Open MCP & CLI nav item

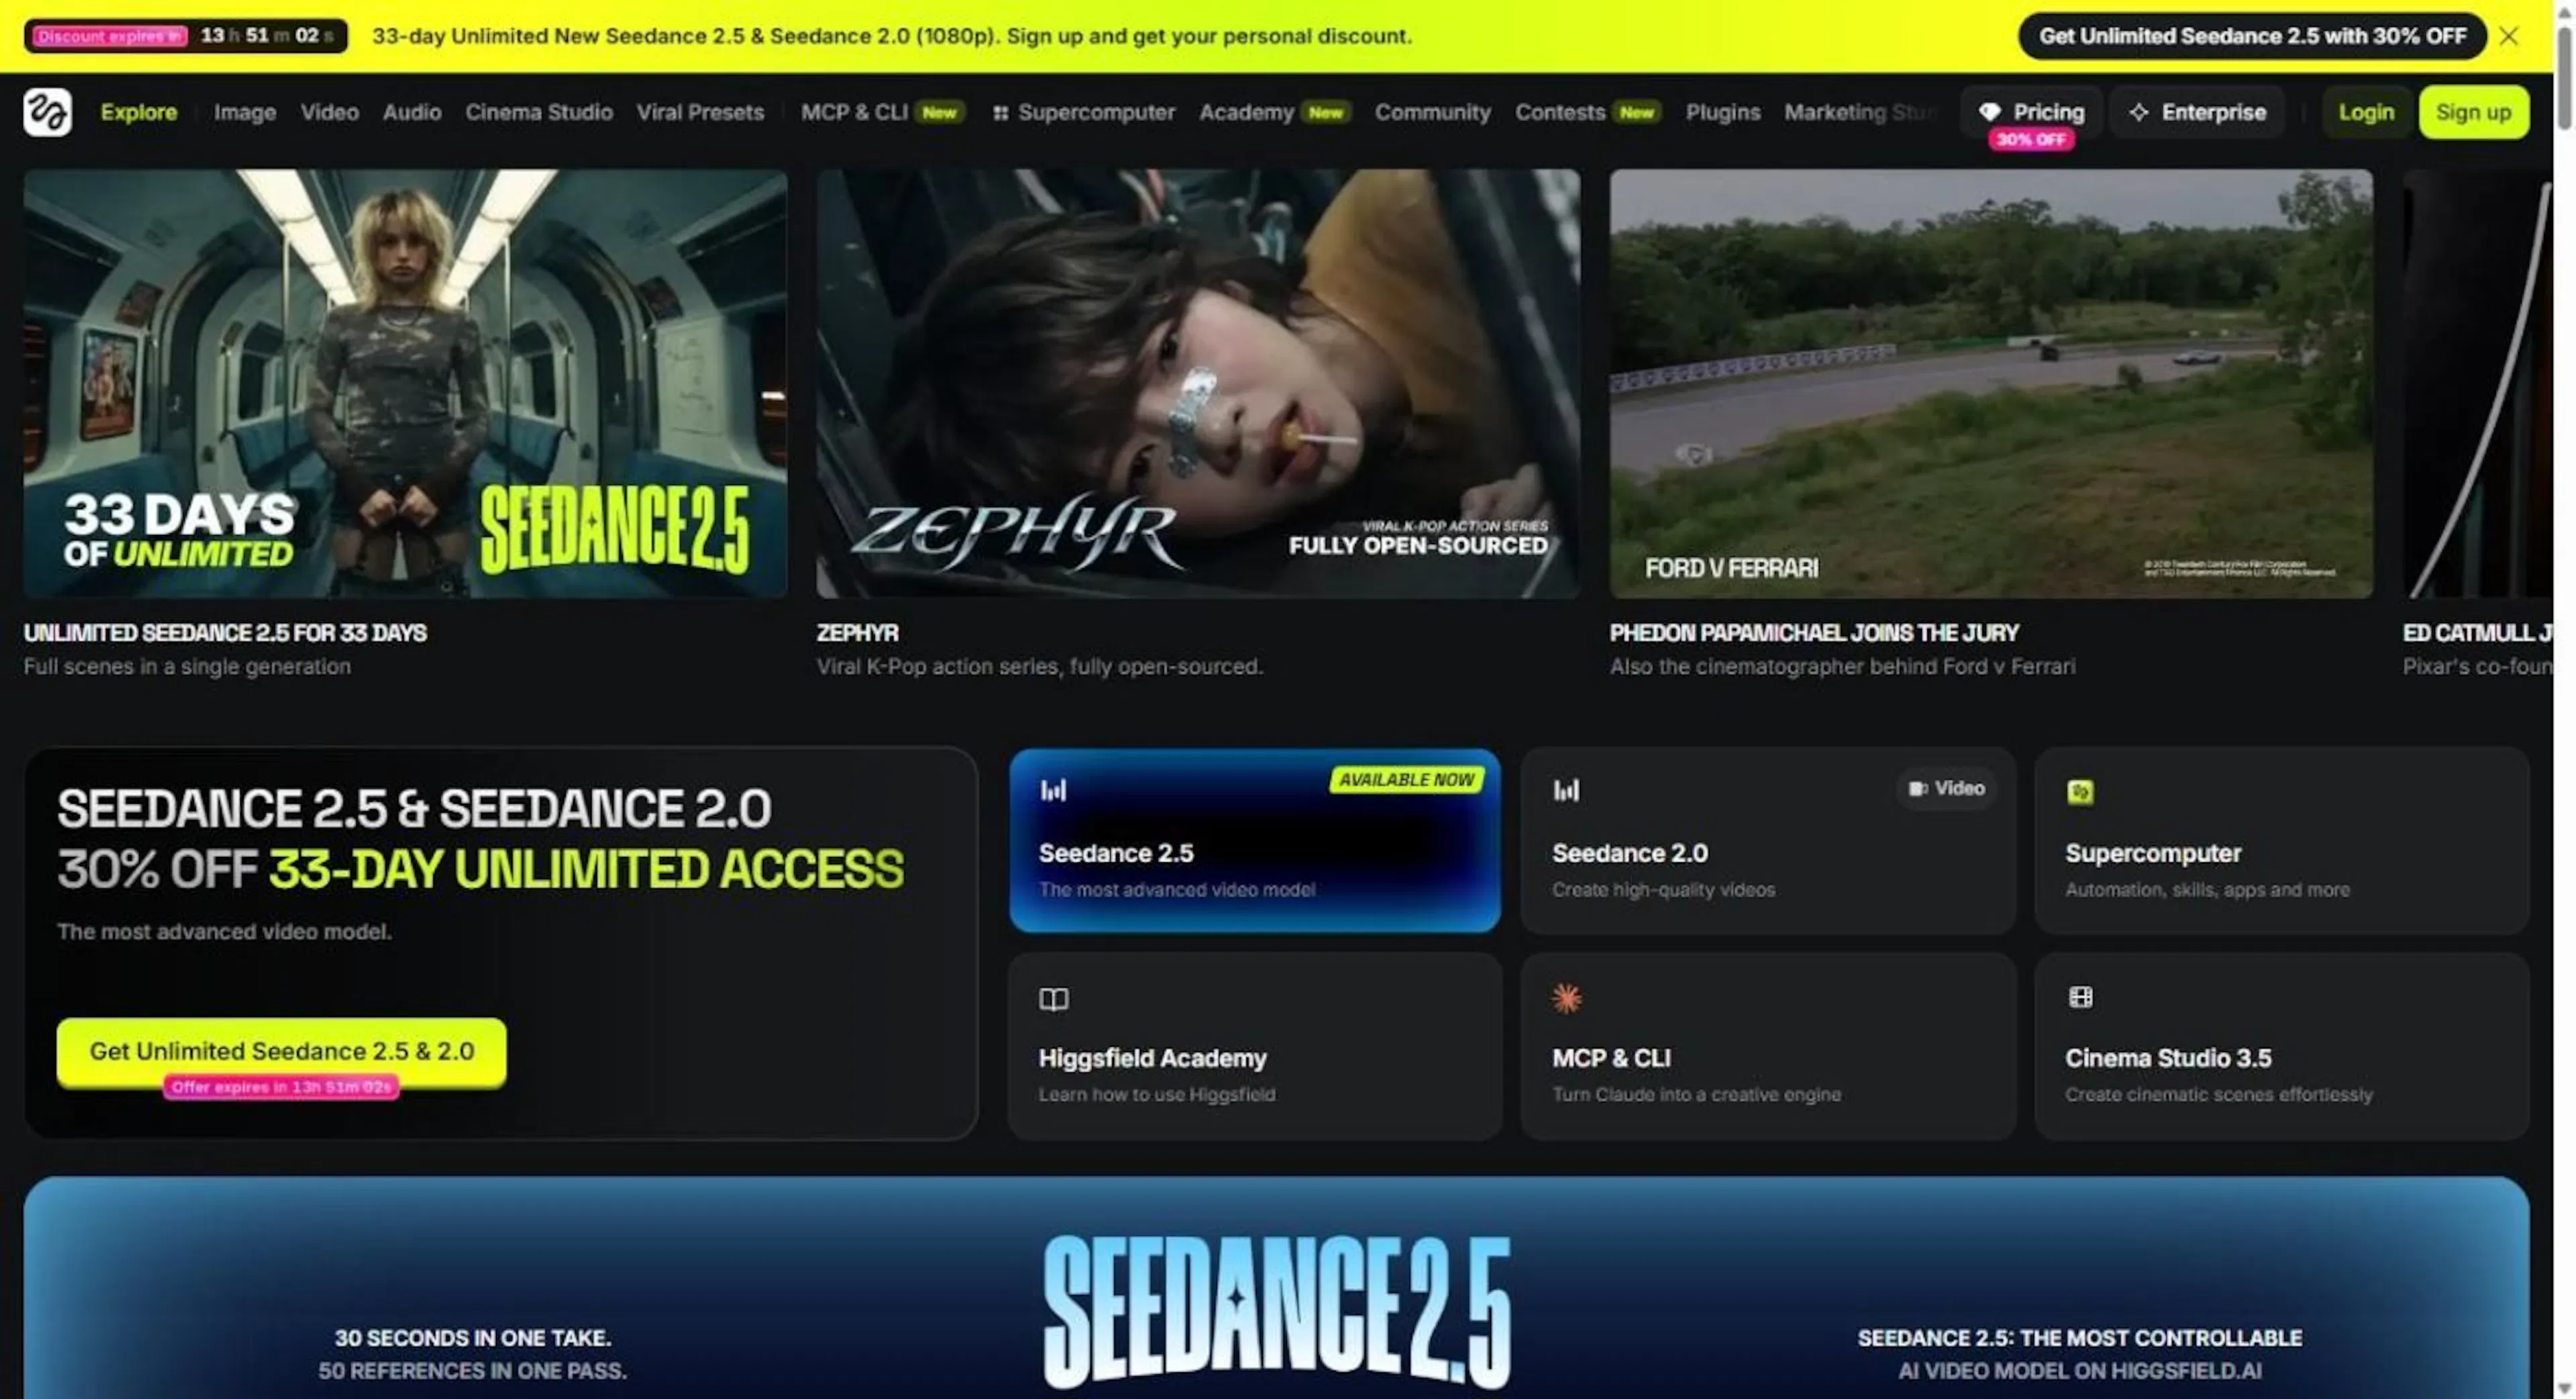882,112
